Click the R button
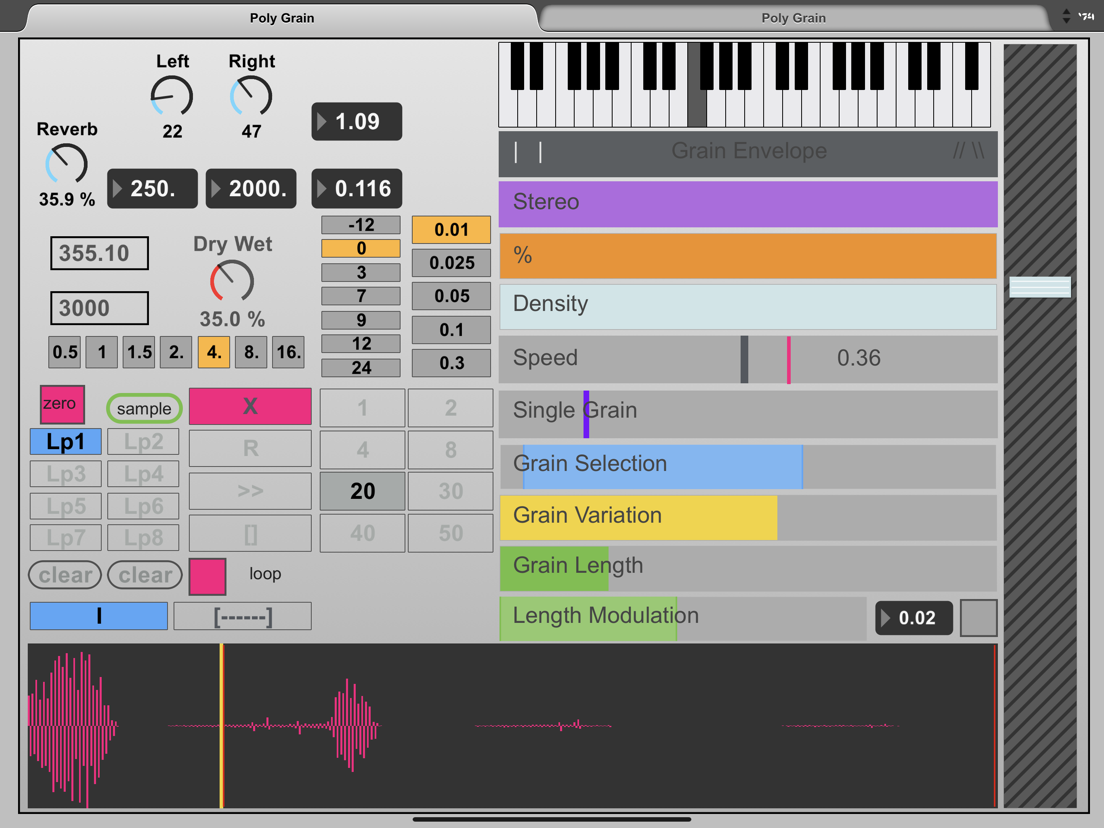 coord(250,448)
